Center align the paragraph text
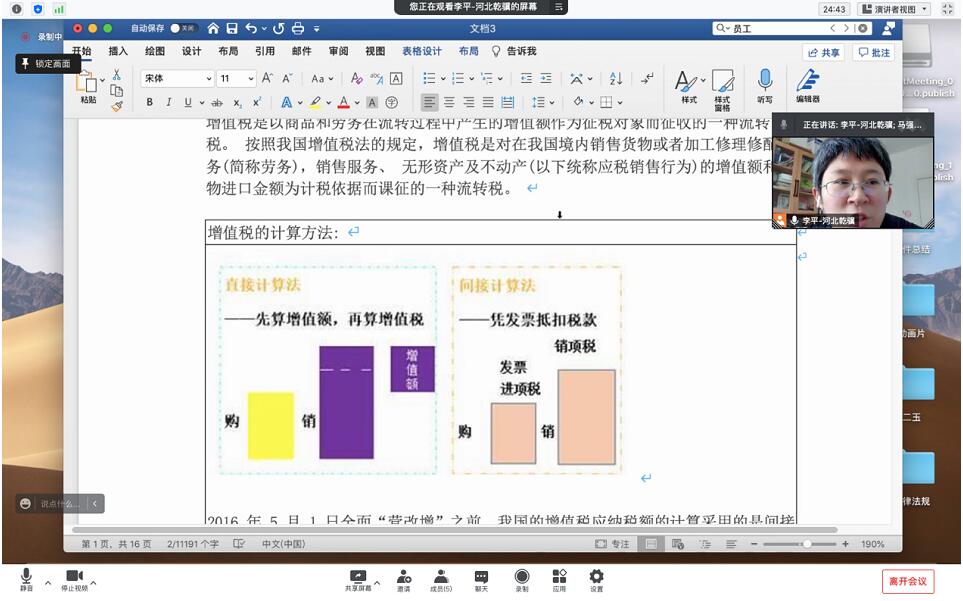The image size is (963, 601). point(450,102)
